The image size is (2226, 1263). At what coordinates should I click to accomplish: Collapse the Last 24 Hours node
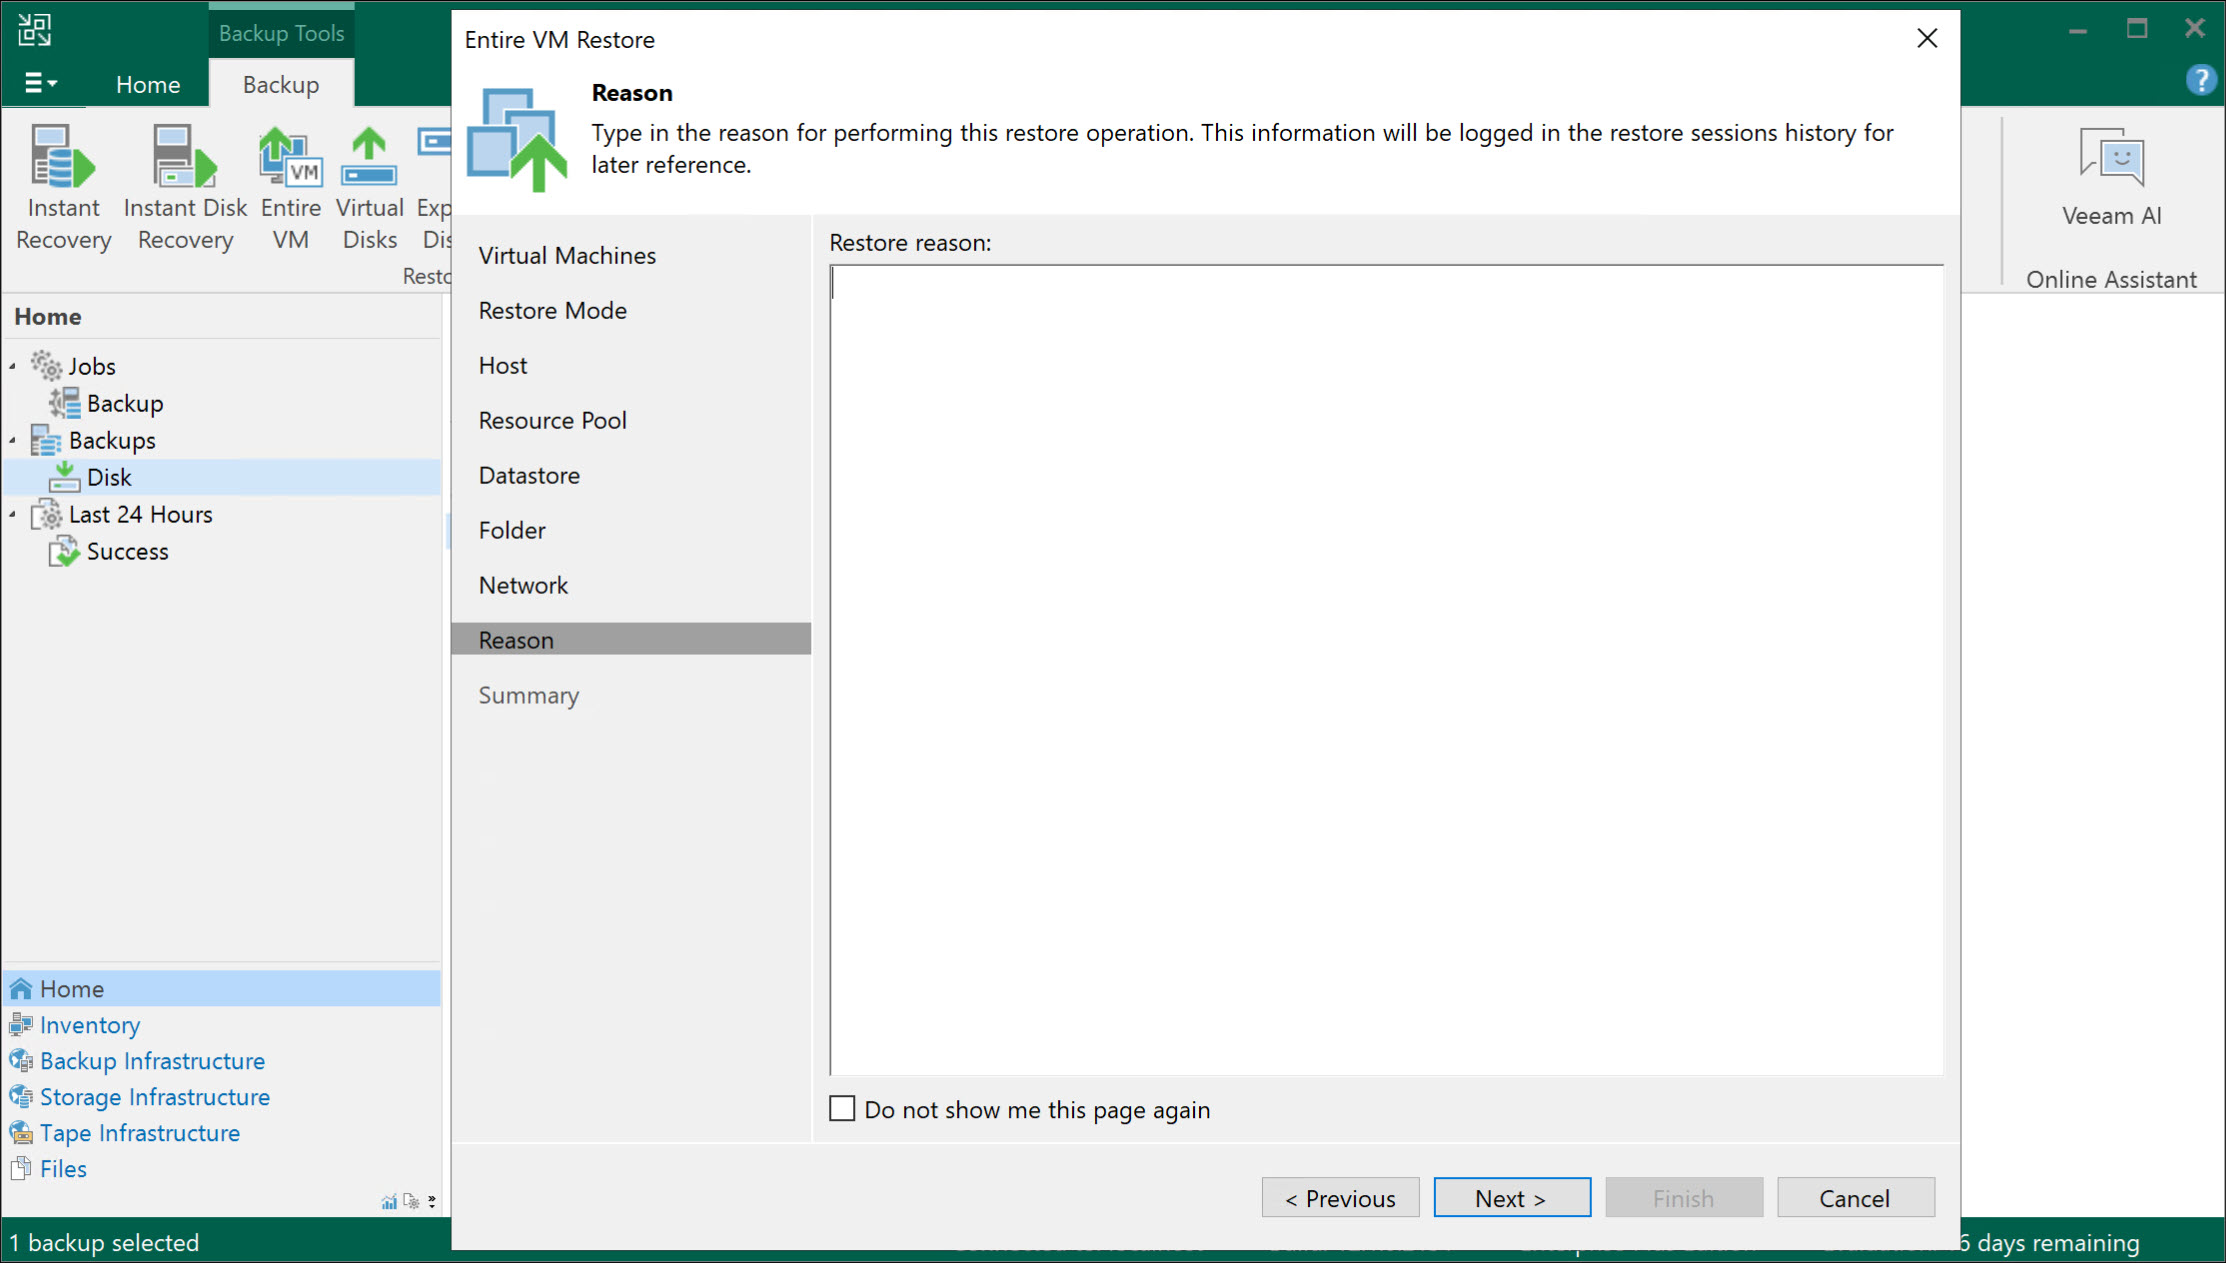(13, 515)
